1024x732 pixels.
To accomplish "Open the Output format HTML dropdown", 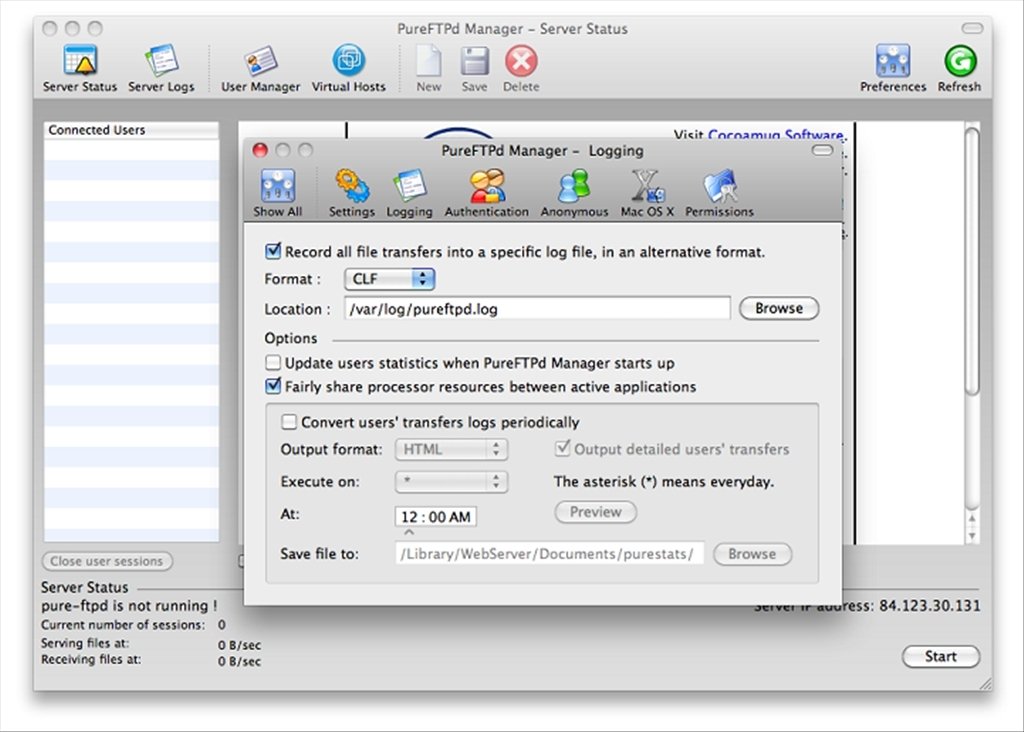I will (x=451, y=449).
